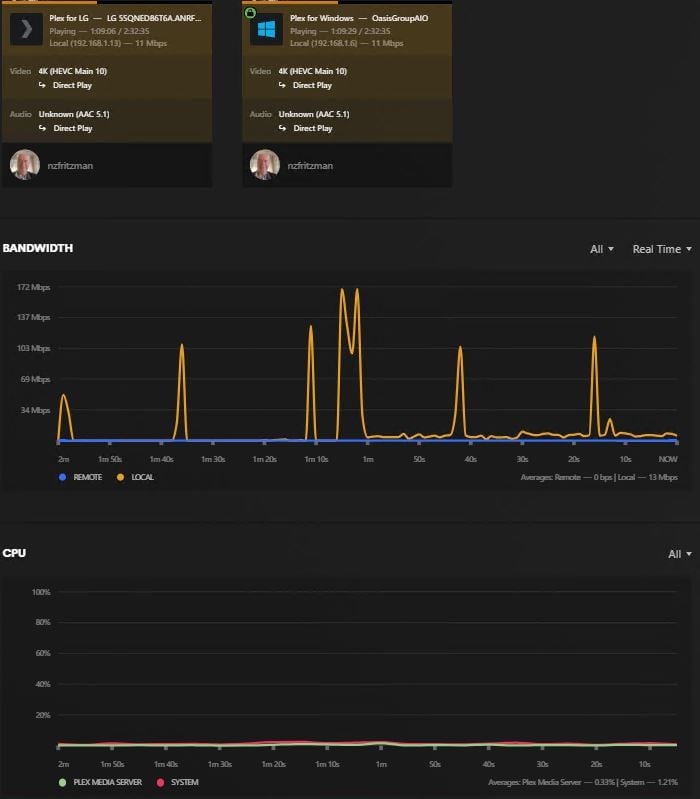
Task: Click Unknown (AAC 5.1) in Windows session
Action: (x=314, y=114)
